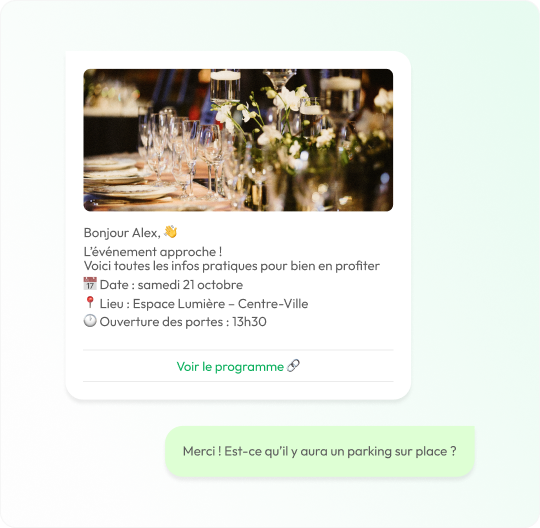Click the clock emoji beside Ouverture

(90, 321)
